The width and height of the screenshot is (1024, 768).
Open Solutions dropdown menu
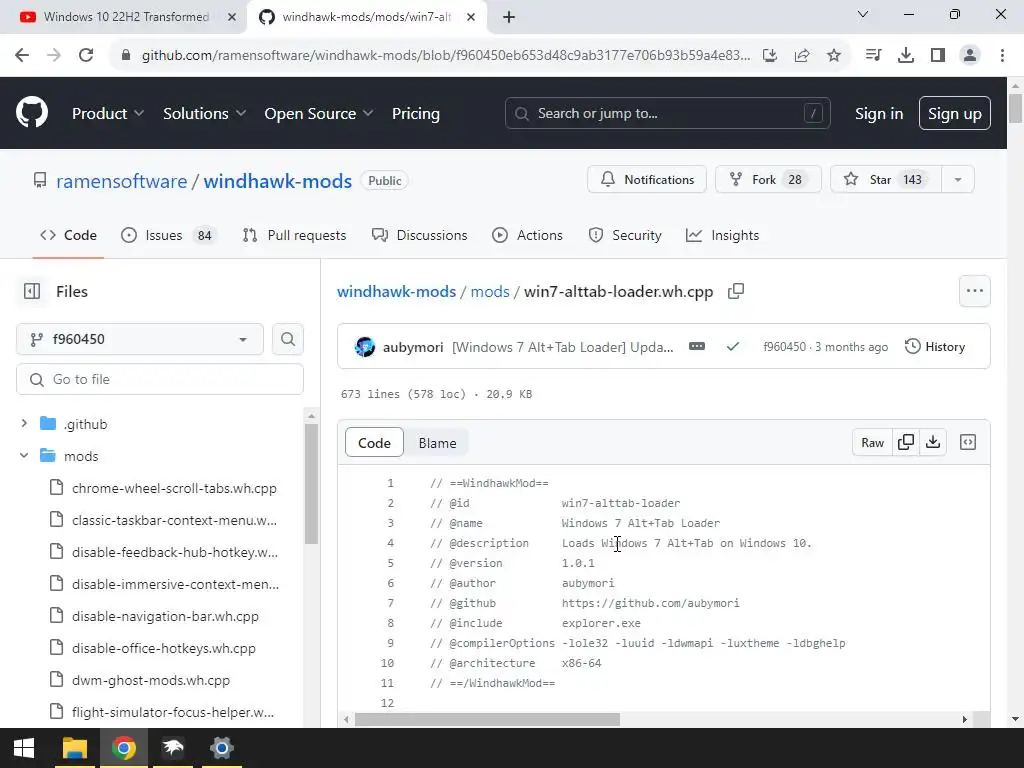coord(204,114)
